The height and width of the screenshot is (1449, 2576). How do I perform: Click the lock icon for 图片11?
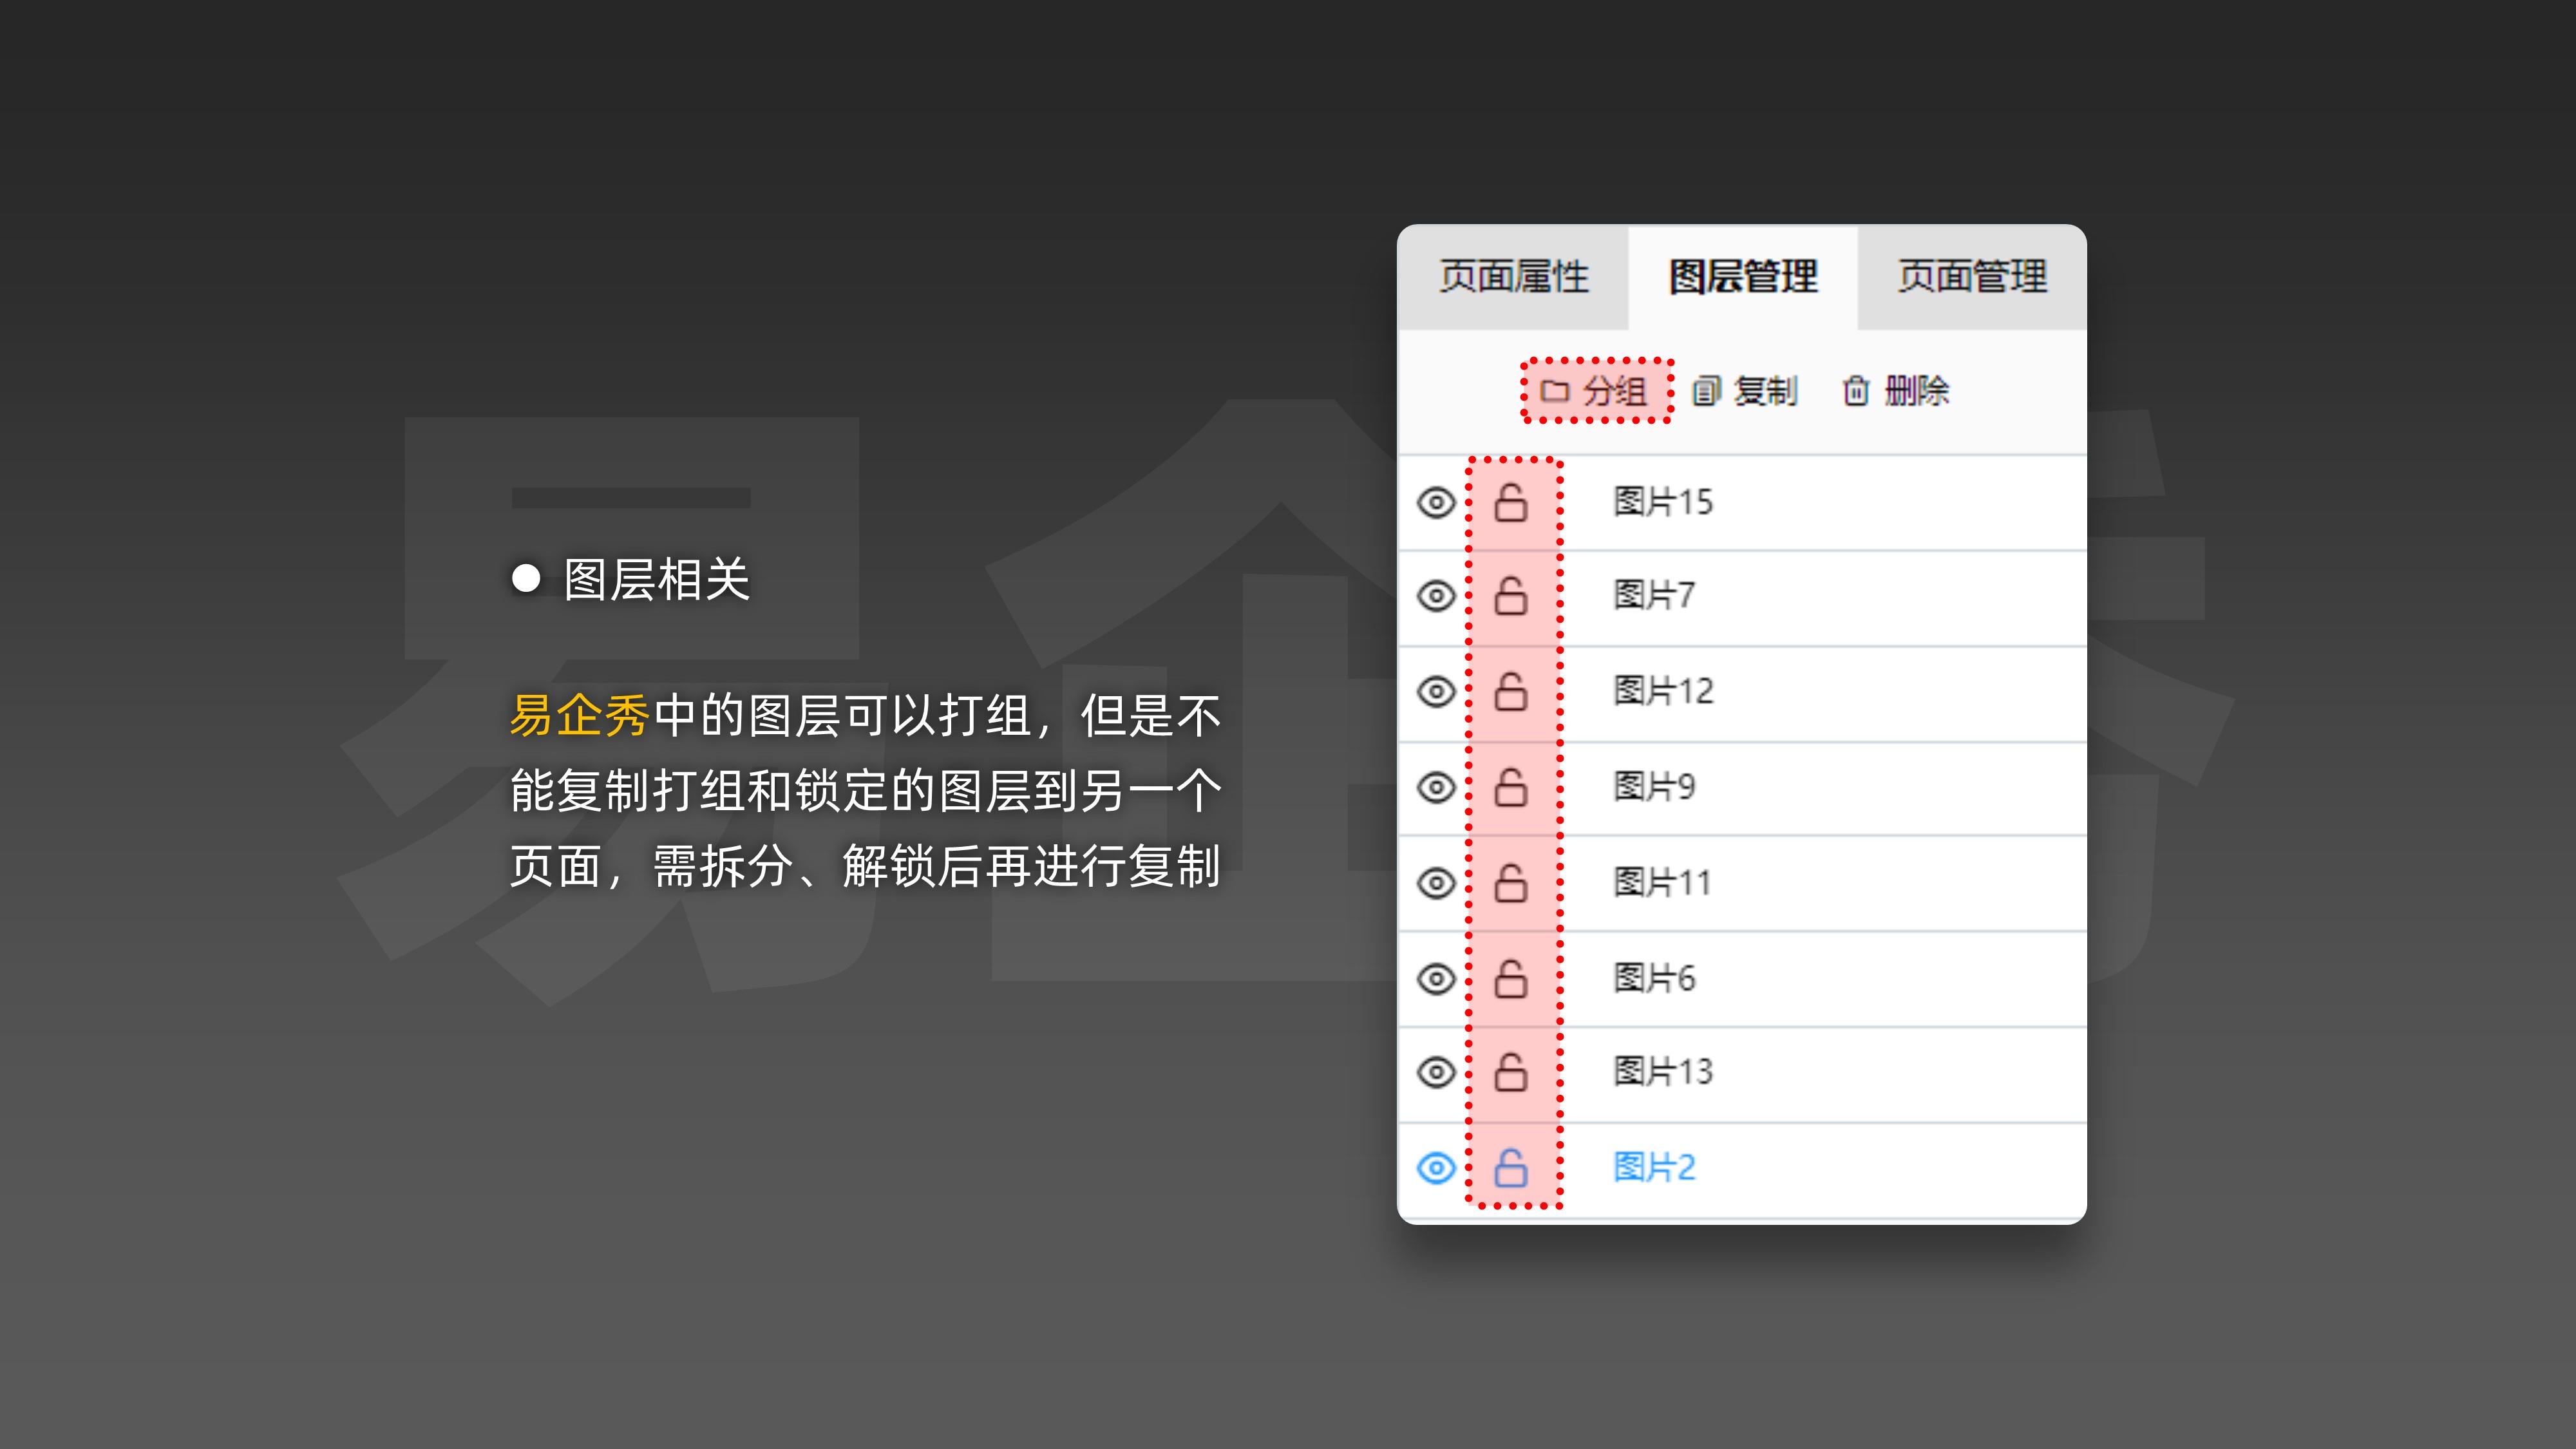tap(1510, 883)
